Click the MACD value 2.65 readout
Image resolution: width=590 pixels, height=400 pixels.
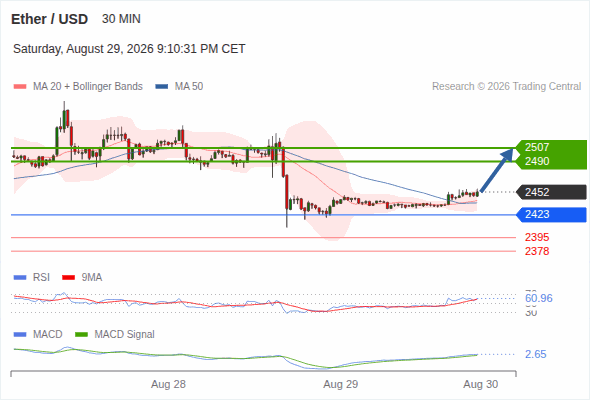point(535,354)
